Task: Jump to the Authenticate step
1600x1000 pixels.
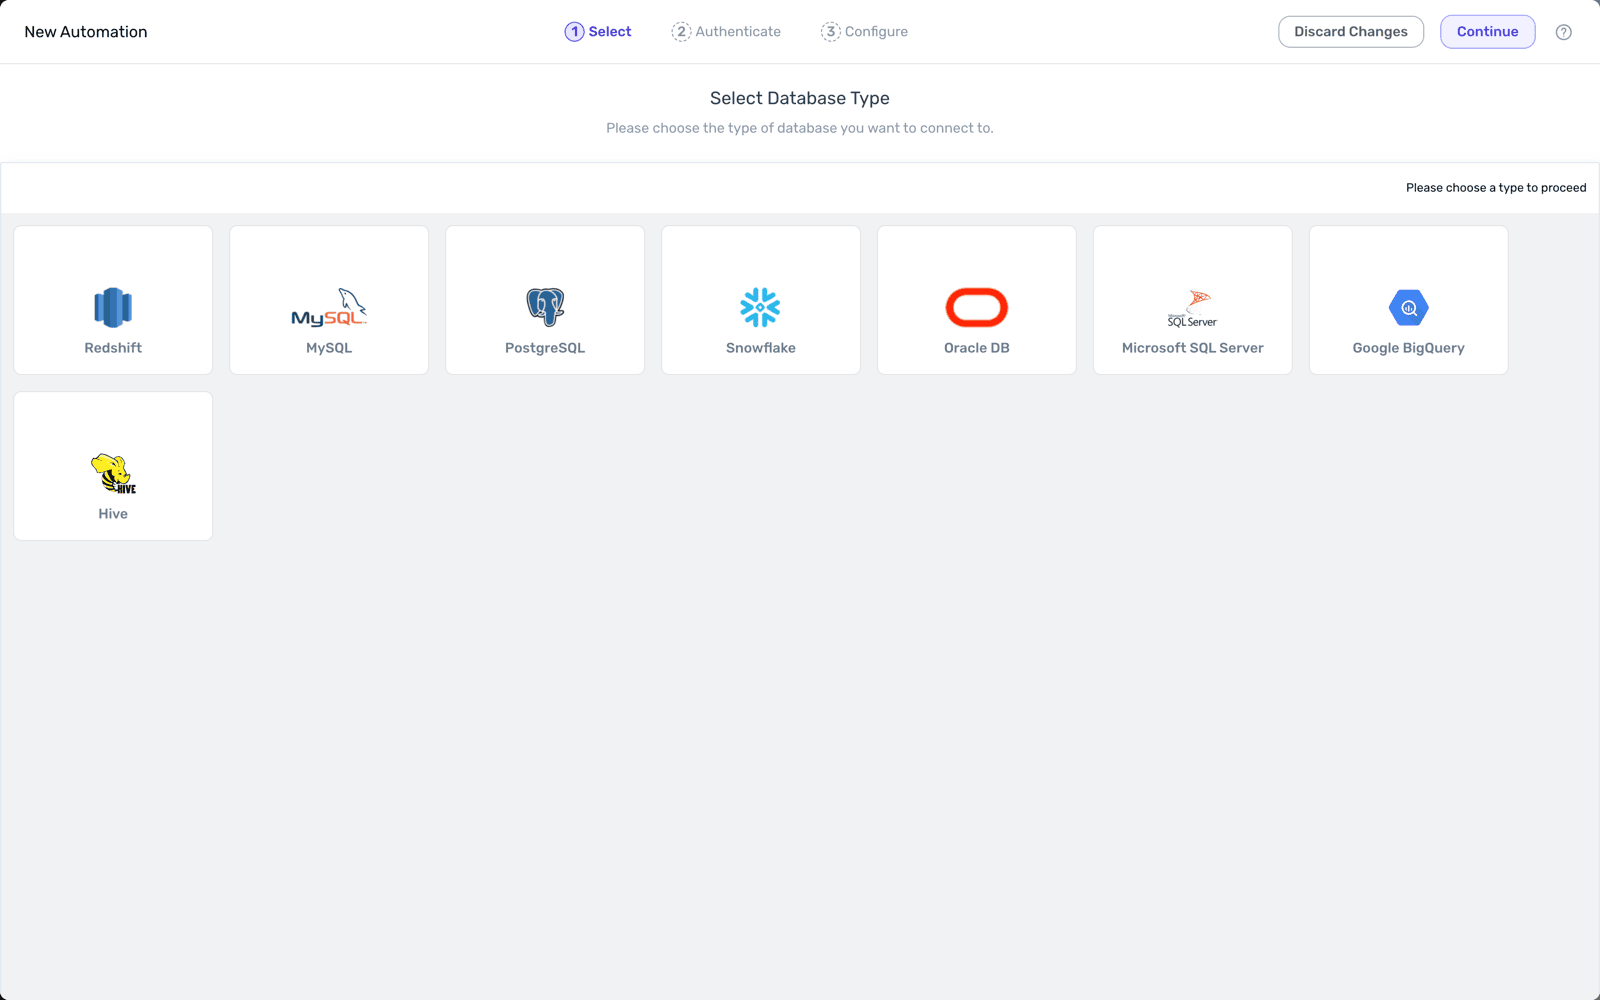Action: 726,32
